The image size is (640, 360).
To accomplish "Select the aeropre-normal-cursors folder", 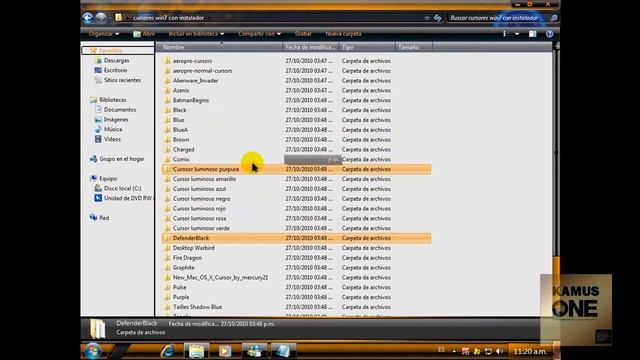I will click(202, 71).
